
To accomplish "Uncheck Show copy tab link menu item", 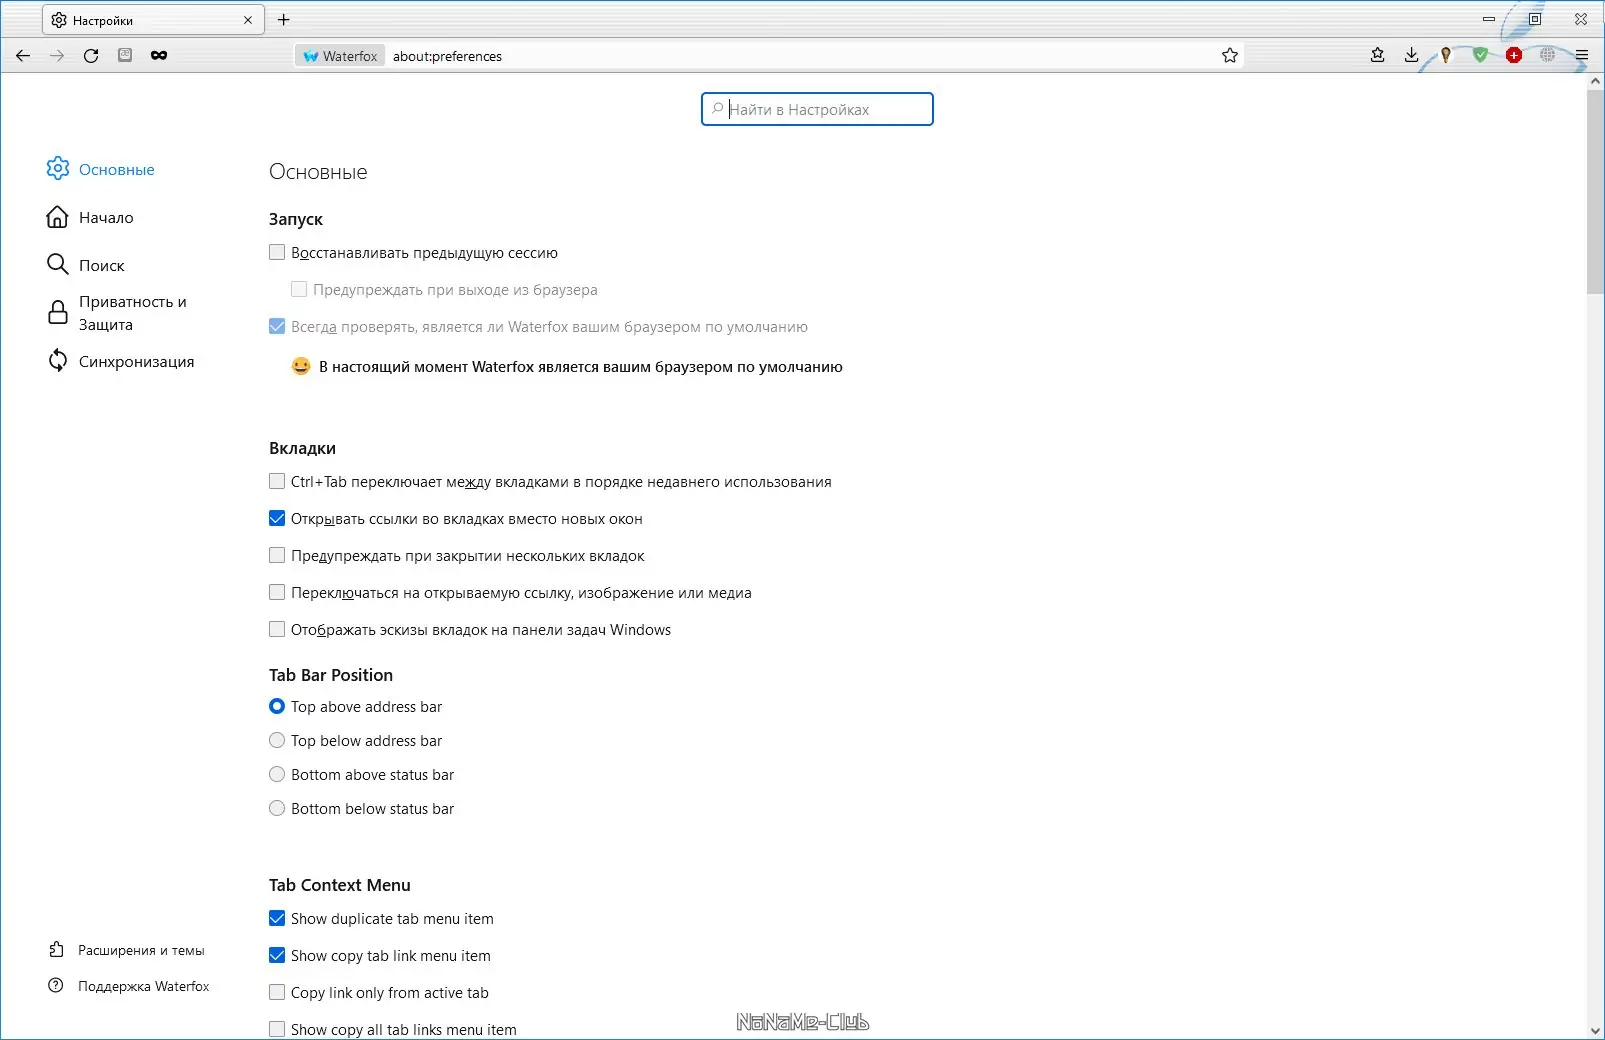I will point(277,955).
